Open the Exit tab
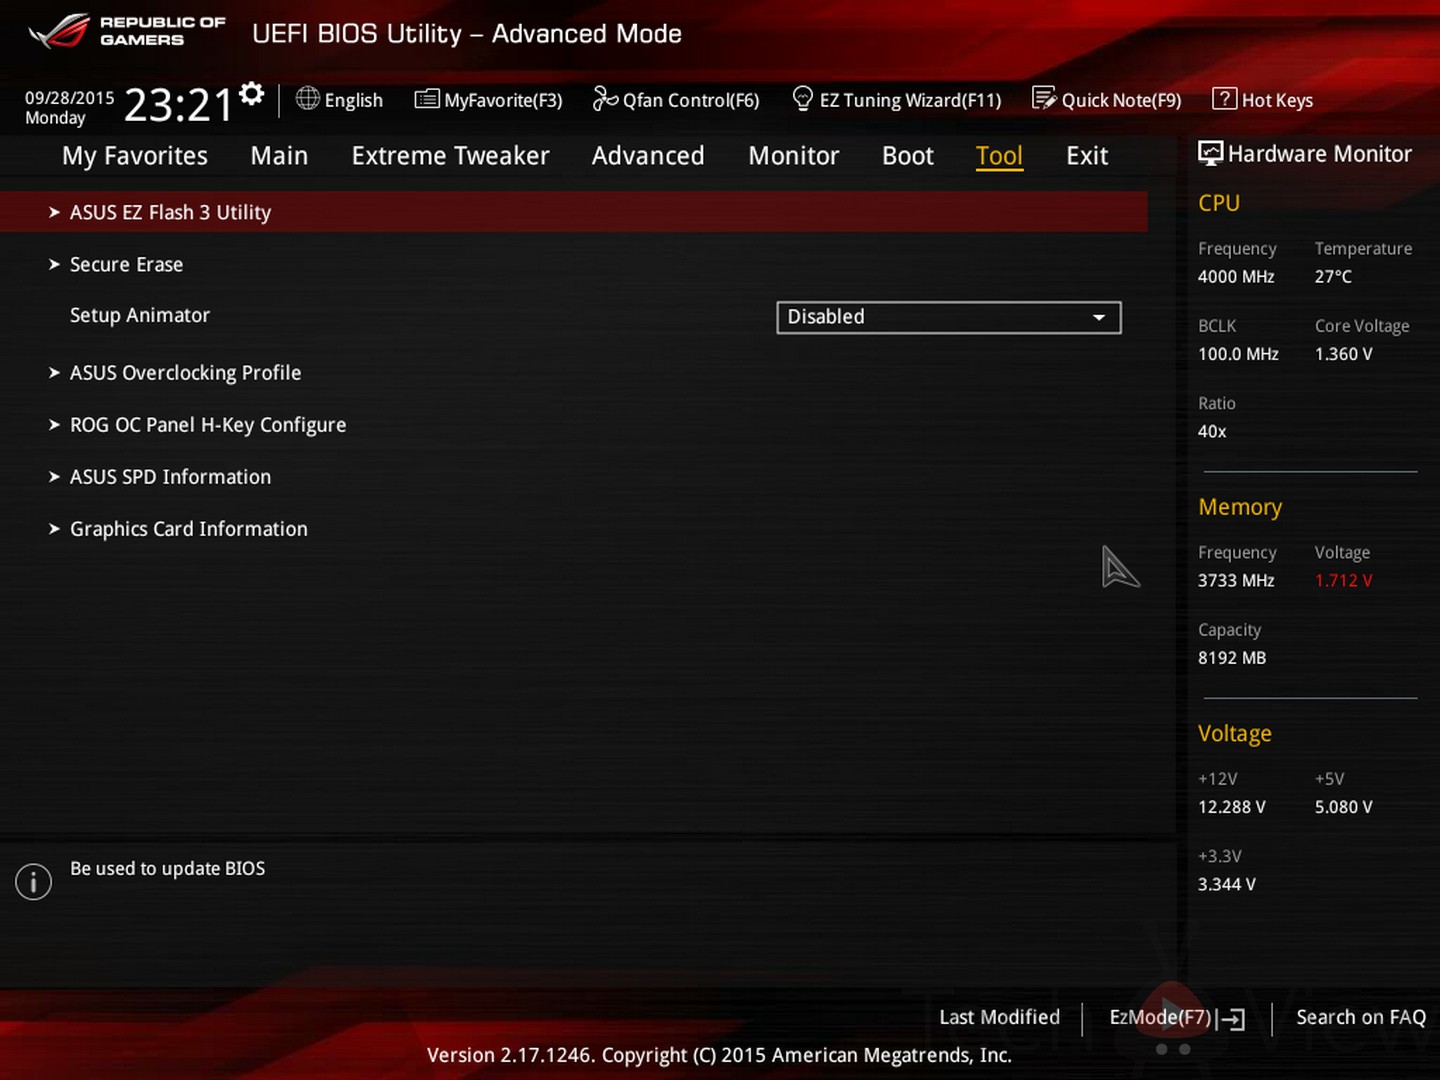Viewport: 1440px width, 1080px height. tap(1087, 156)
